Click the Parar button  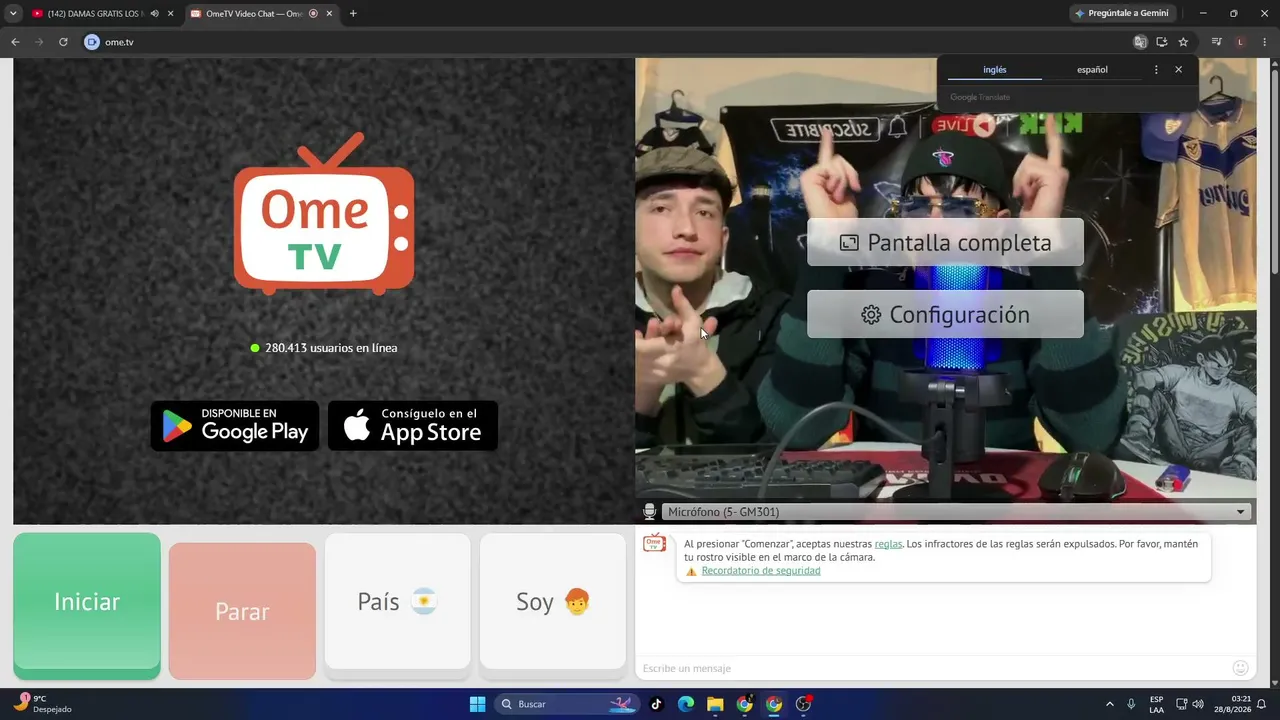[242, 611]
